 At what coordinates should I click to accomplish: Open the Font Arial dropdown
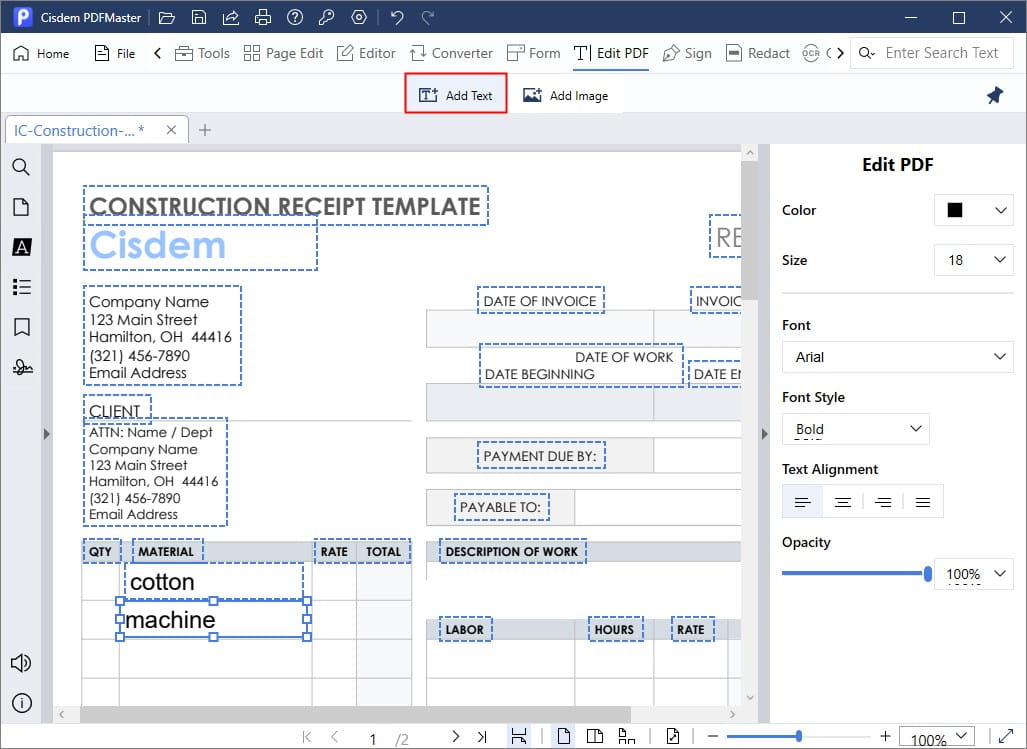[897, 357]
